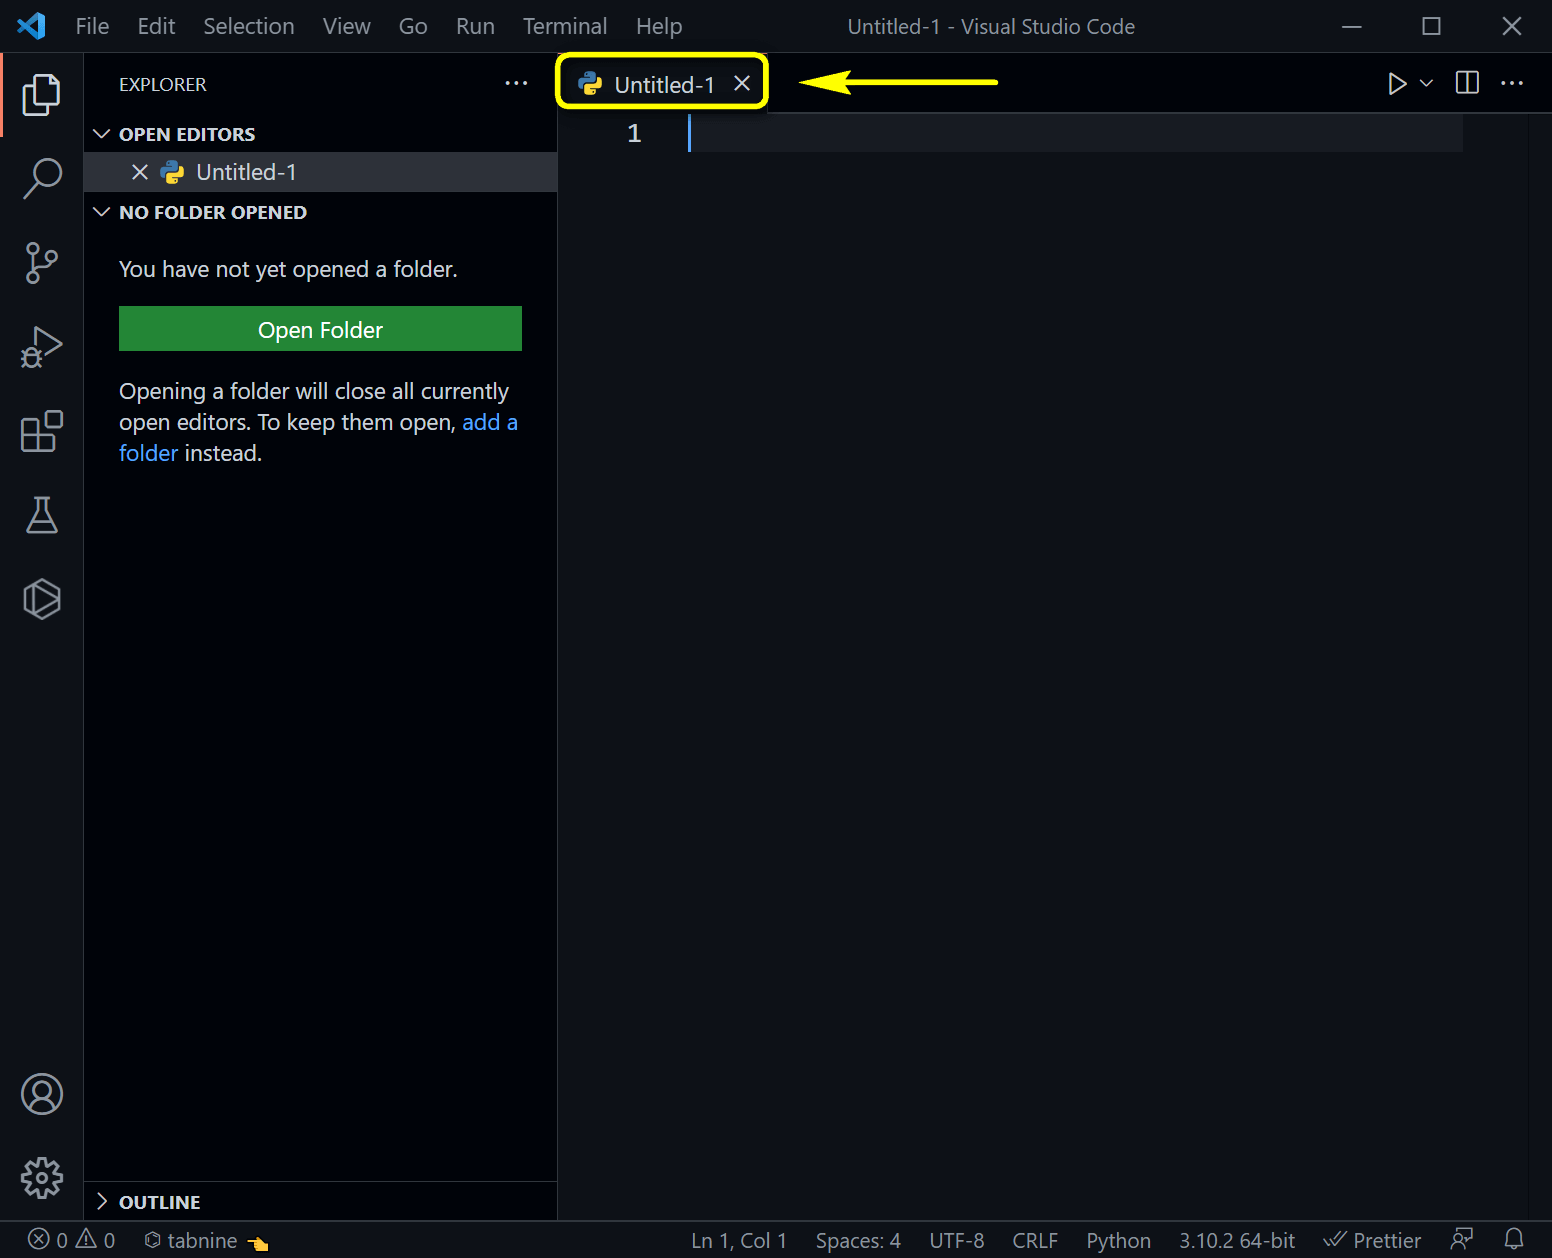Click Ln 1, Col 1 status
Image resolution: width=1552 pixels, height=1258 pixels.
[739, 1240]
